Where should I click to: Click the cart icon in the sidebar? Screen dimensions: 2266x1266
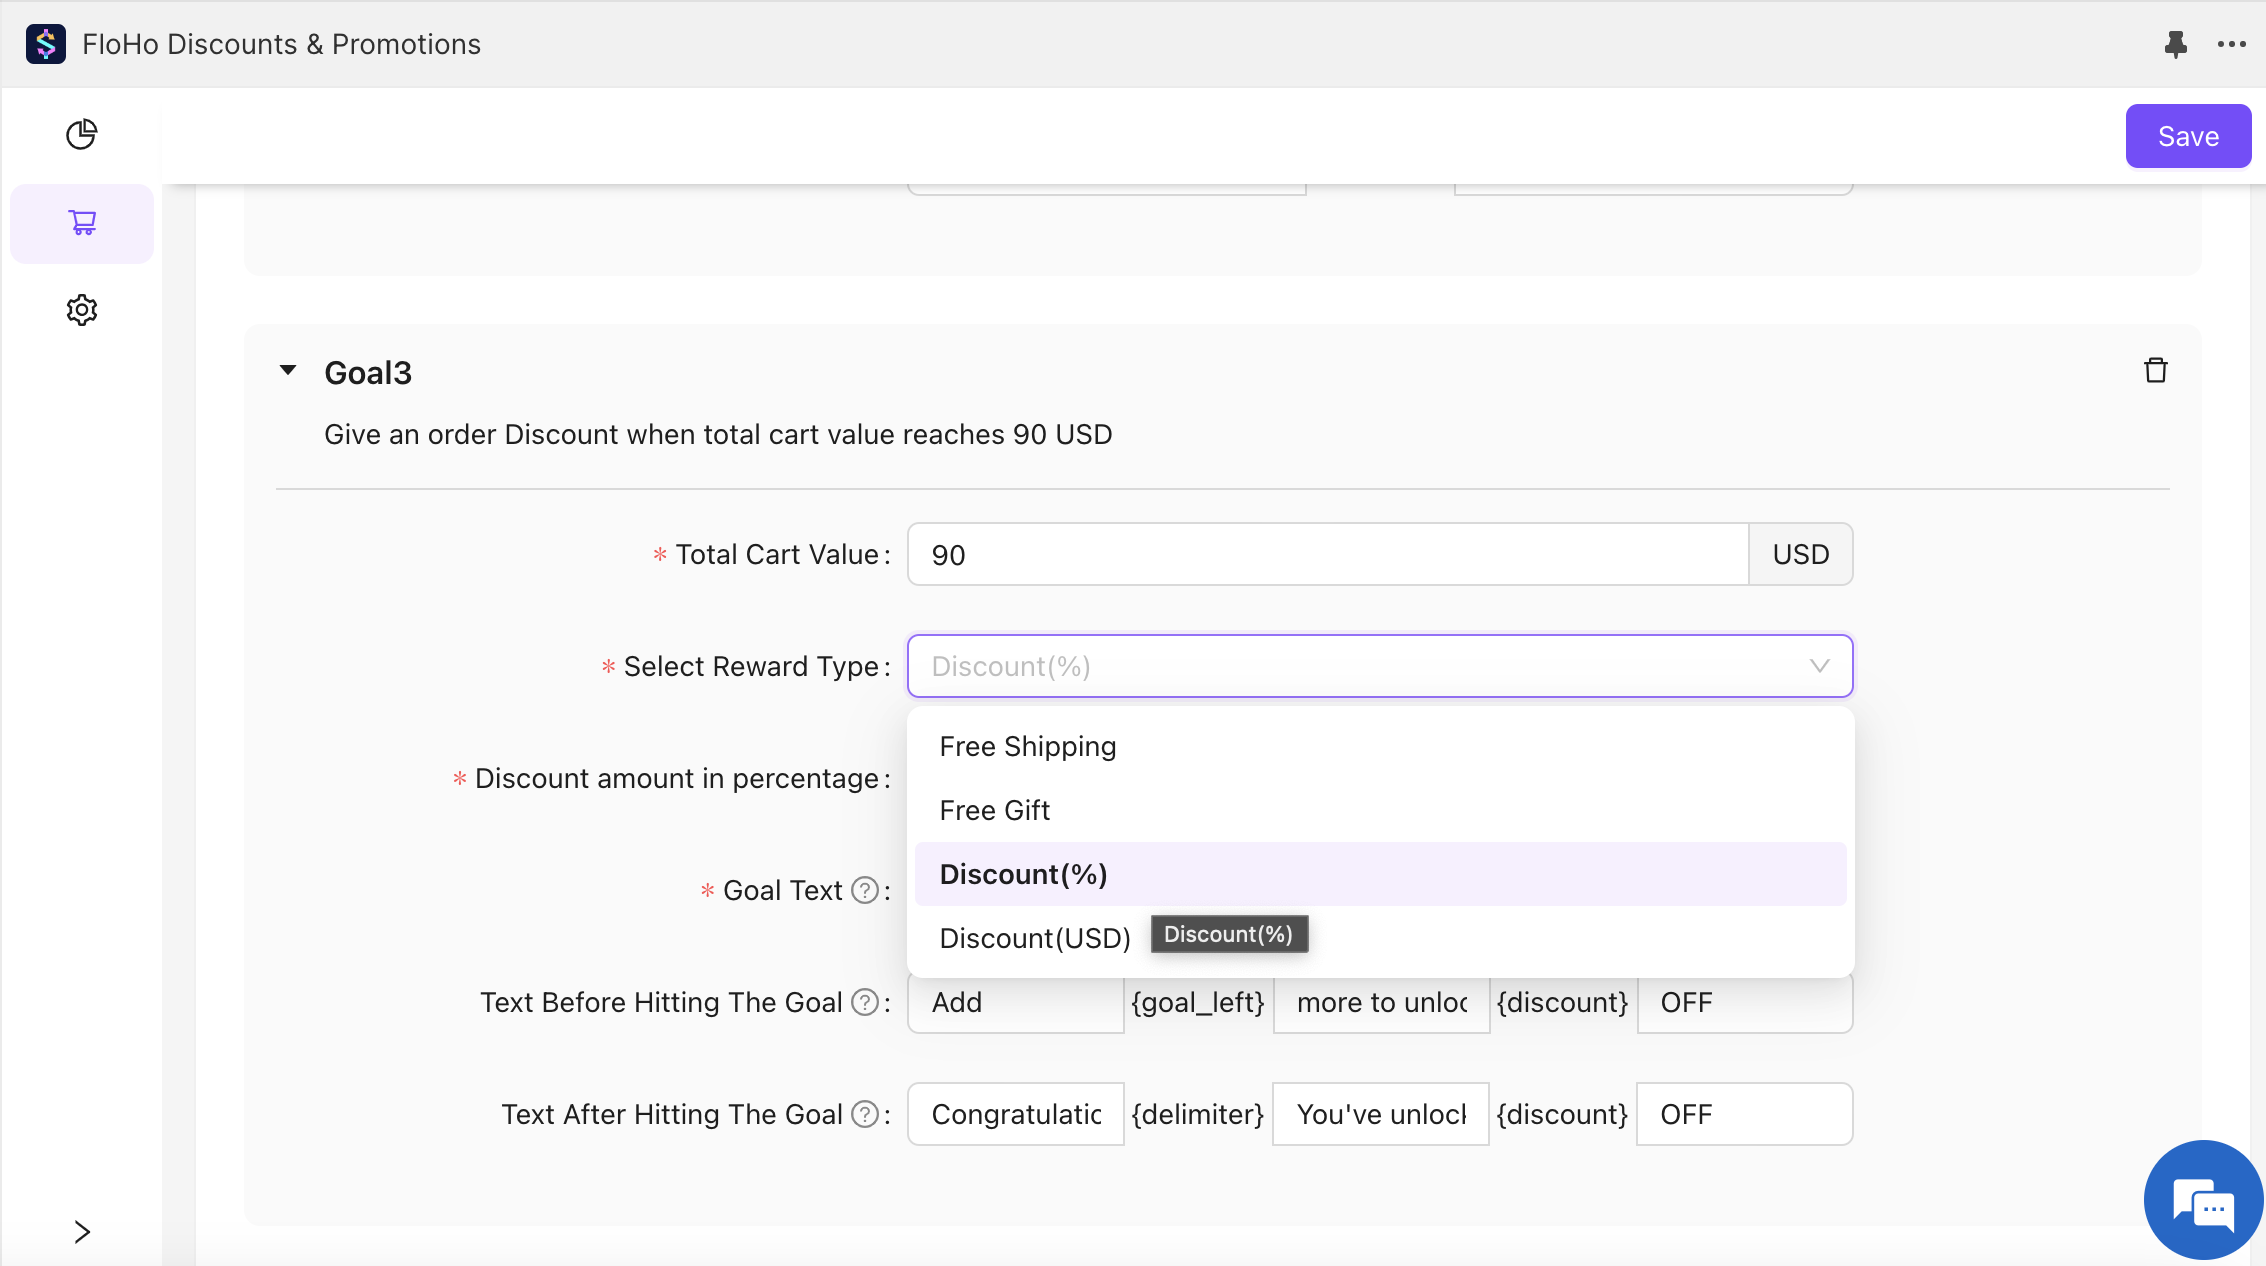(x=82, y=222)
